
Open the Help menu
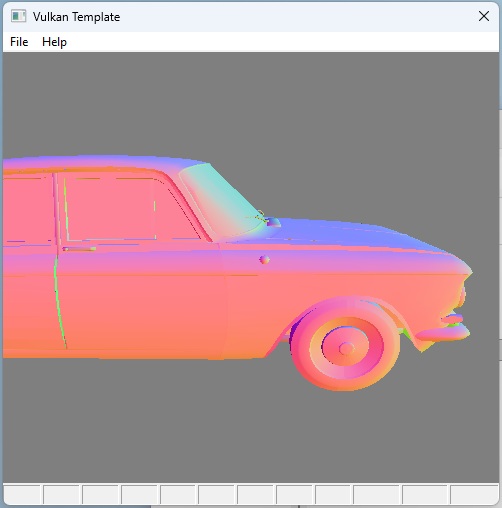(x=54, y=42)
